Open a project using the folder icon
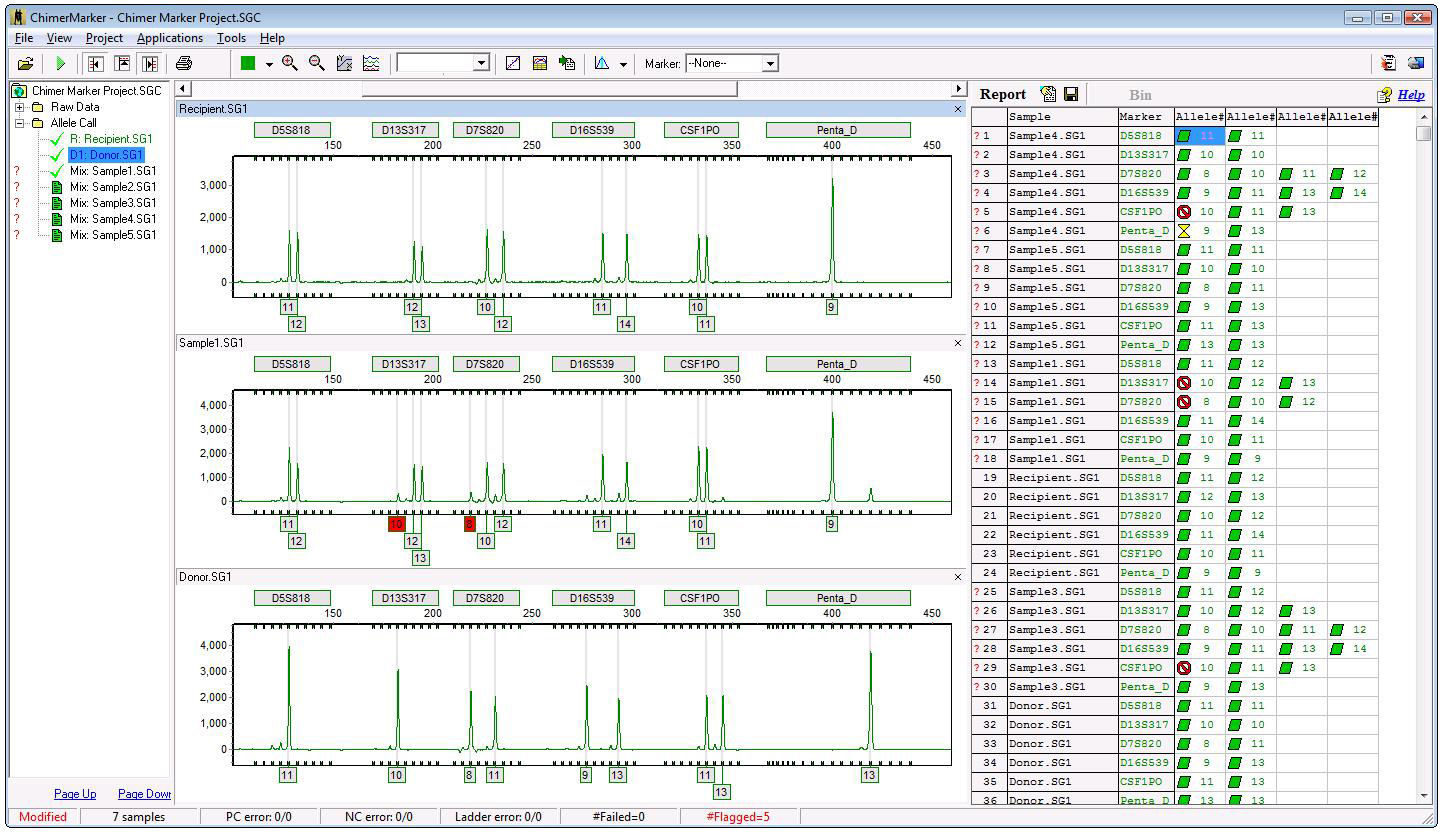Image resolution: width=1442 pixels, height=833 pixels. click(25, 63)
